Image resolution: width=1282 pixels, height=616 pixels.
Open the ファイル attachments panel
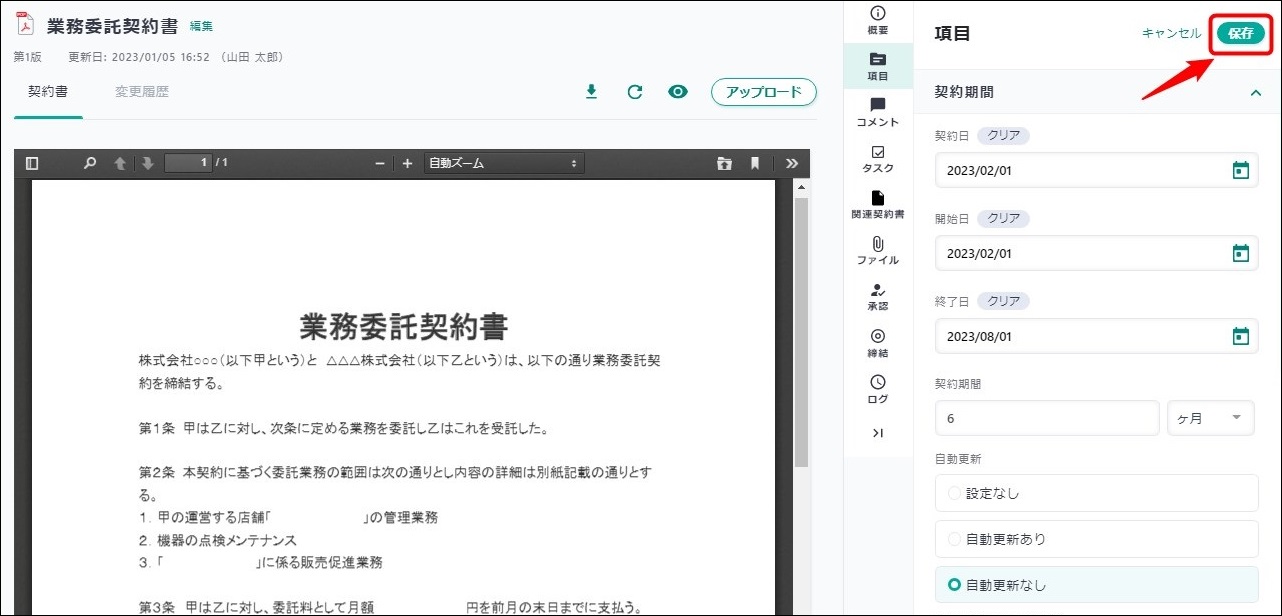pos(877,250)
